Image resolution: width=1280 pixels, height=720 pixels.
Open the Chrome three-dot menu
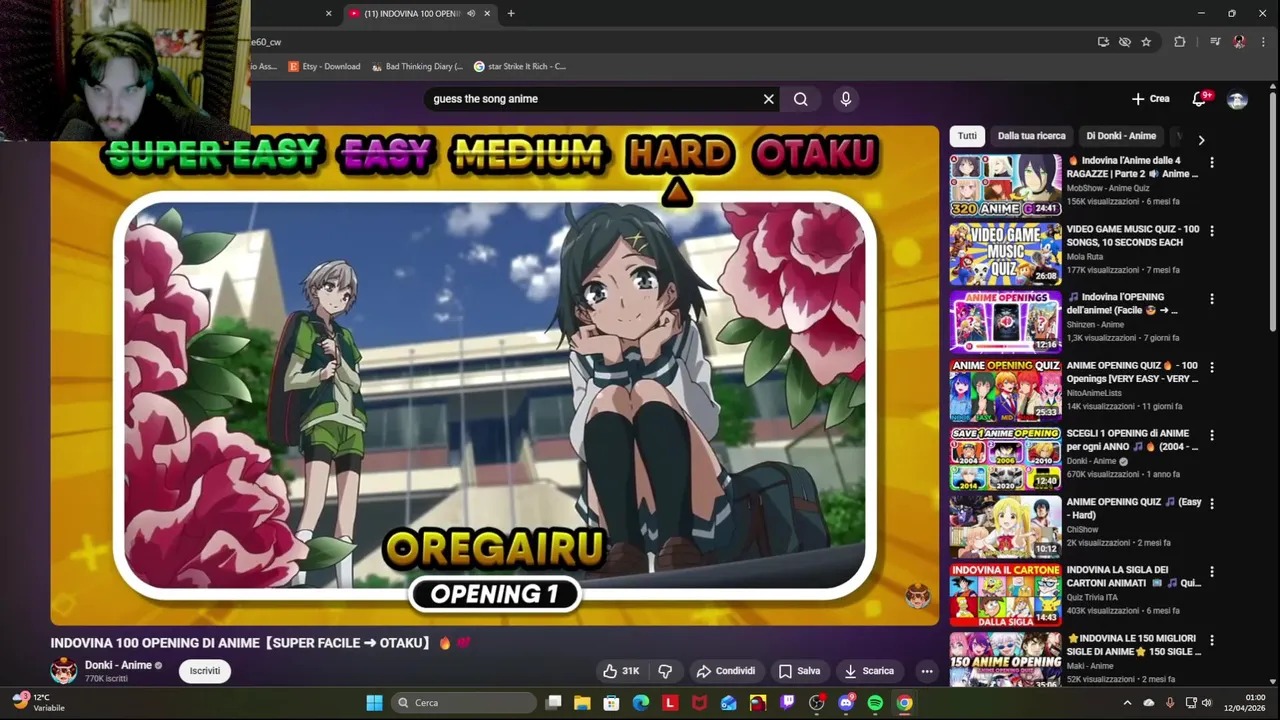coord(1265,42)
